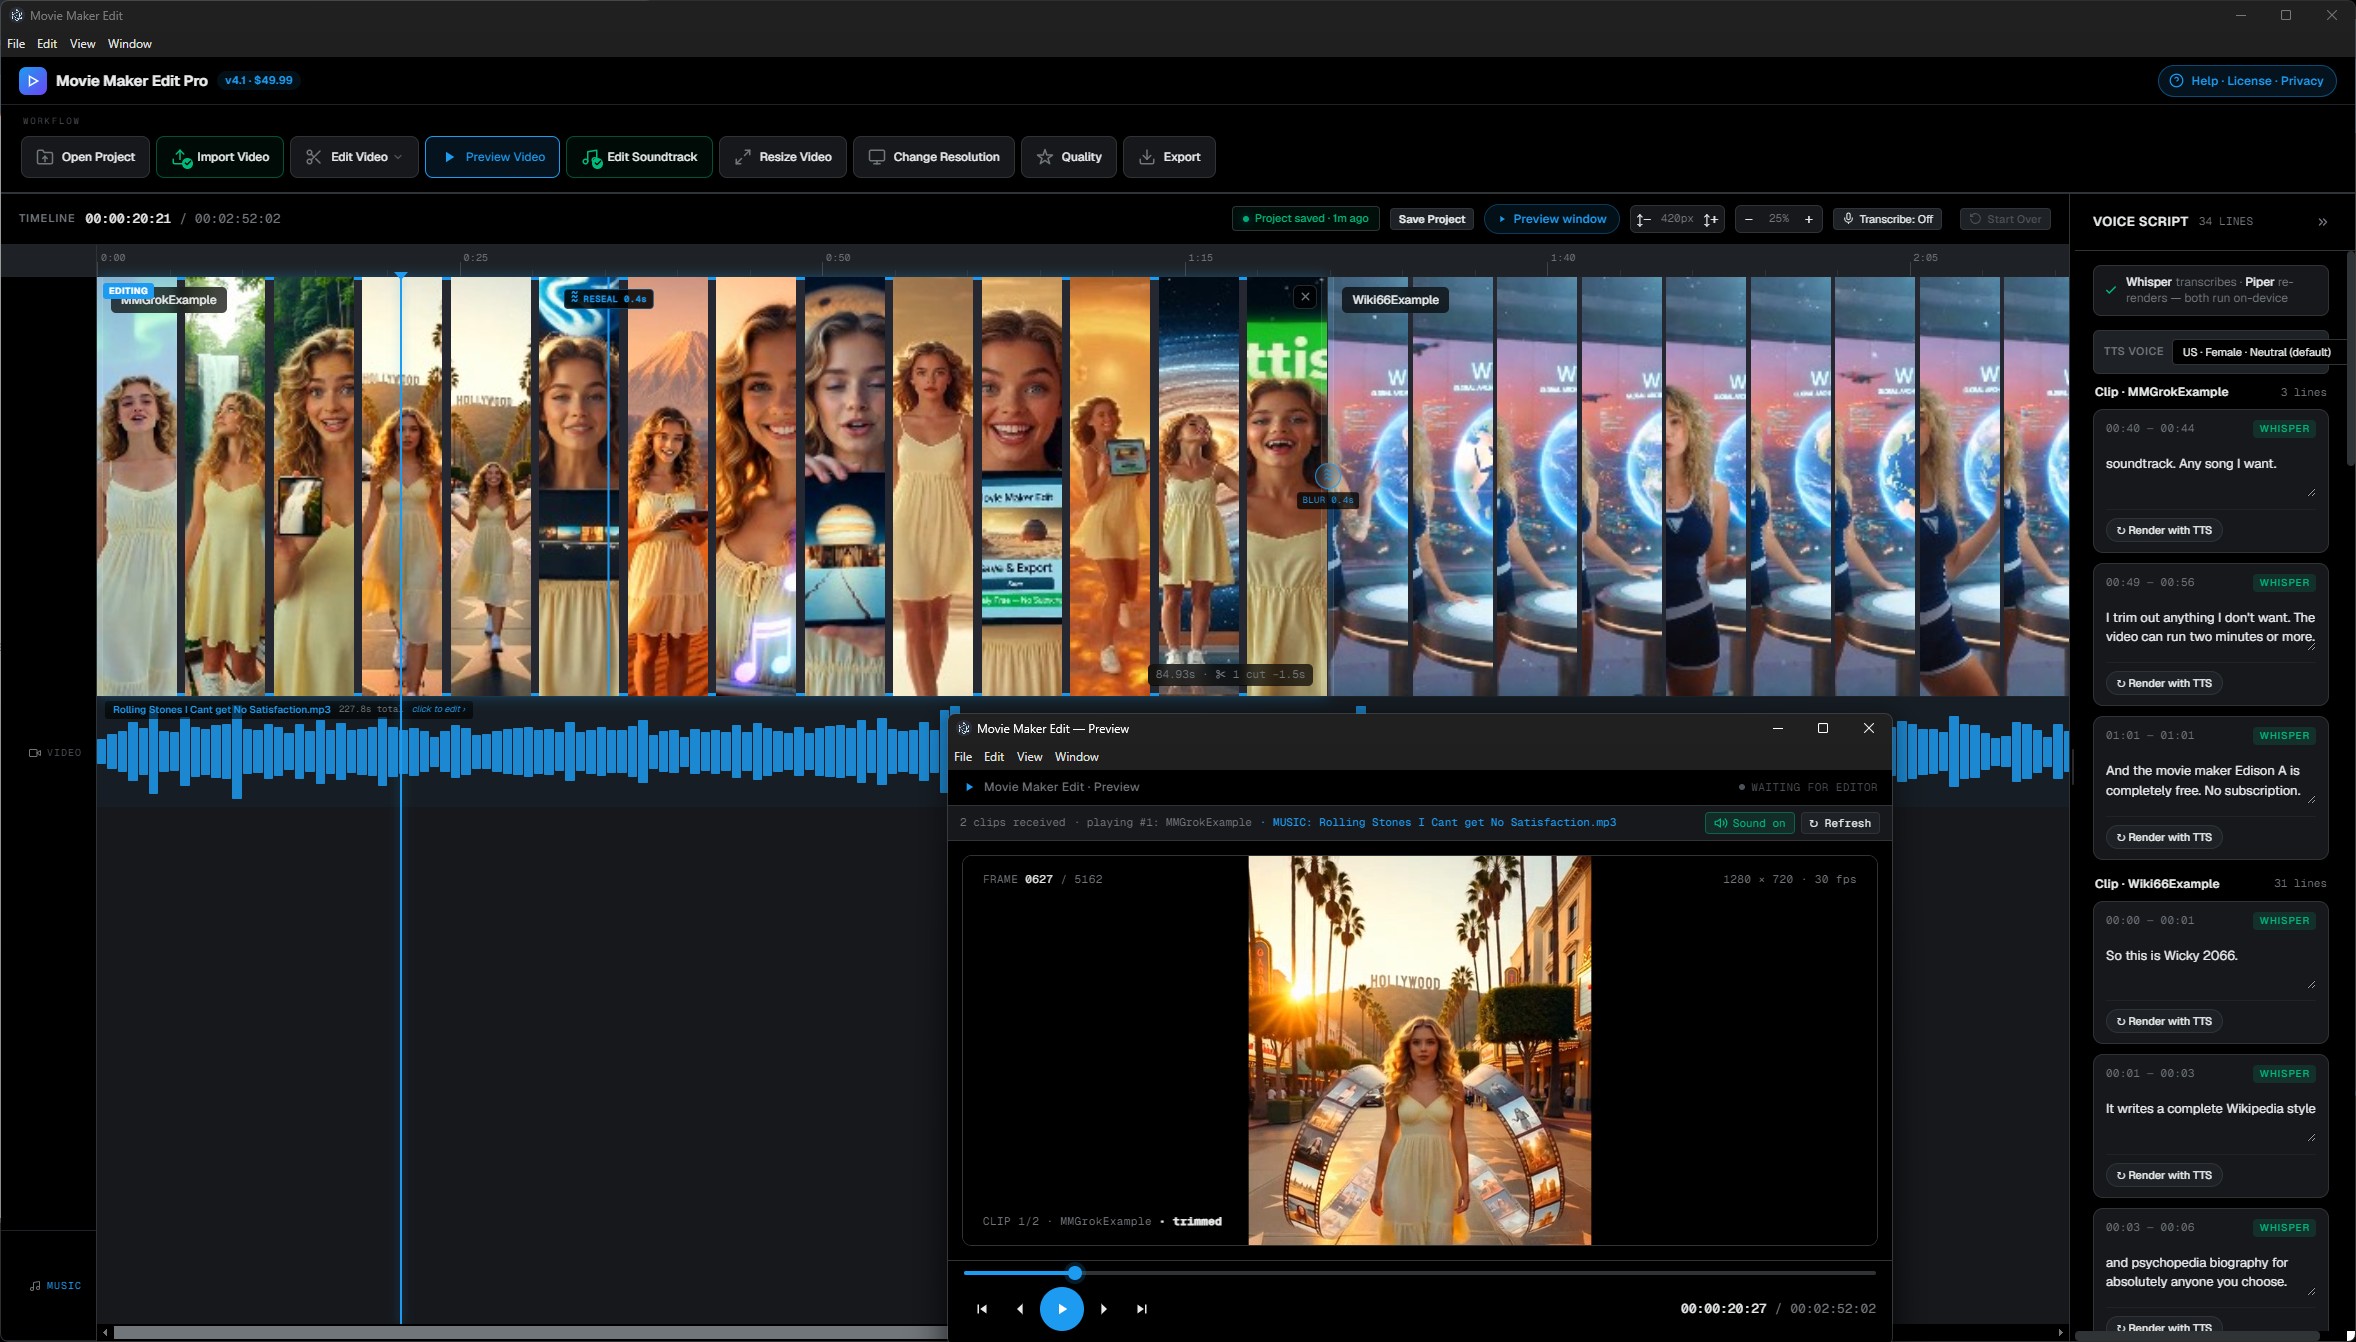2356x1342 pixels.
Task: Click the RESEAL 0.4s transition marker
Action: click(x=609, y=298)
